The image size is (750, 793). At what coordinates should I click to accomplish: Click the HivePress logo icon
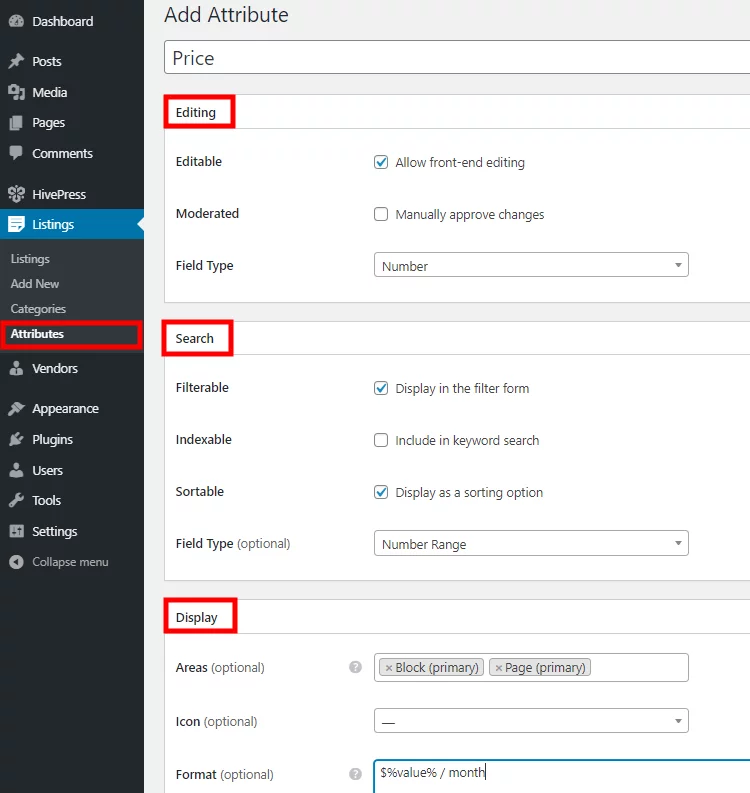16,194
